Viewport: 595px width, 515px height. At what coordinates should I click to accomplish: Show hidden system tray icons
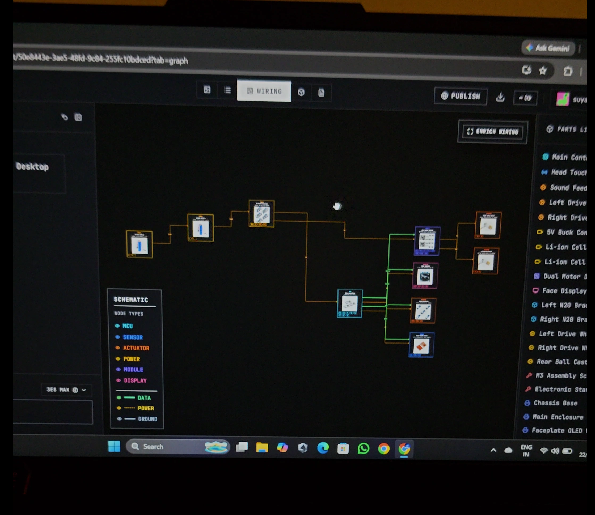click(x=493, y=450)
